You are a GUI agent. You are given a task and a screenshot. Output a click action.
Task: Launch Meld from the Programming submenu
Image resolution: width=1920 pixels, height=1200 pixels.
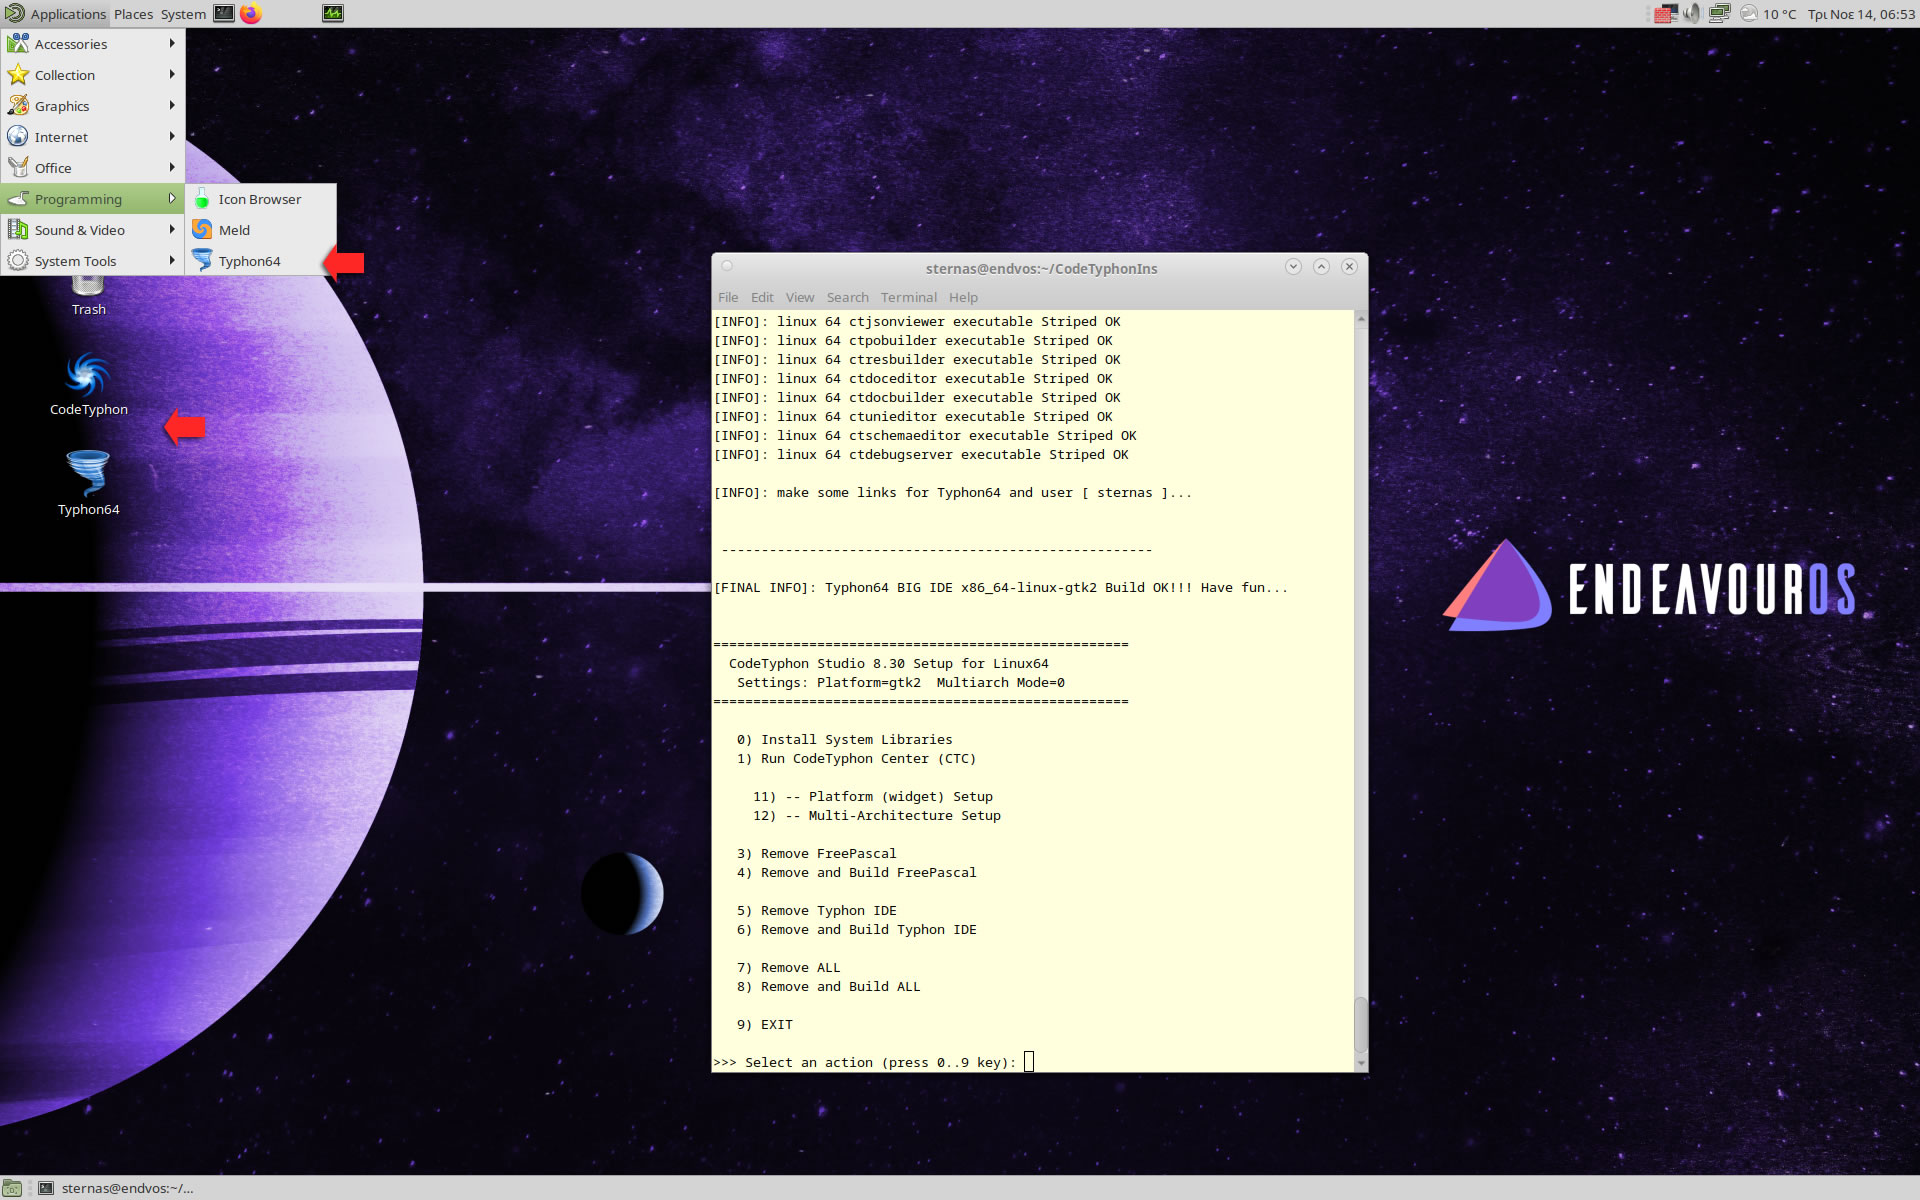261,230
